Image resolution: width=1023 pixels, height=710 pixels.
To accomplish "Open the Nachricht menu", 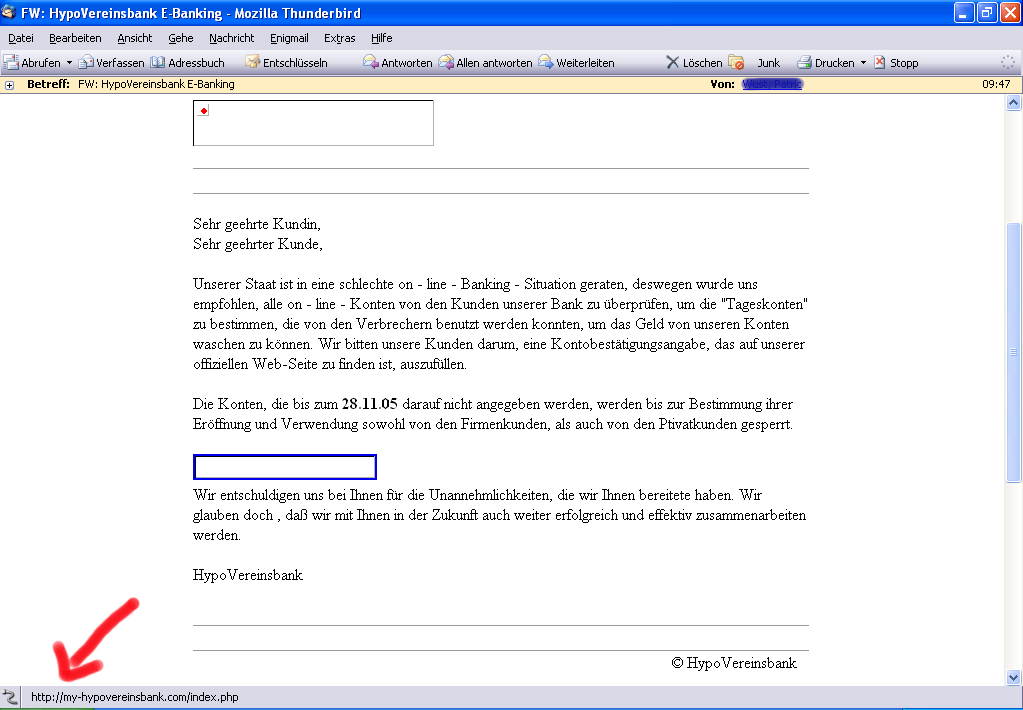I will (x=232, y=38).
